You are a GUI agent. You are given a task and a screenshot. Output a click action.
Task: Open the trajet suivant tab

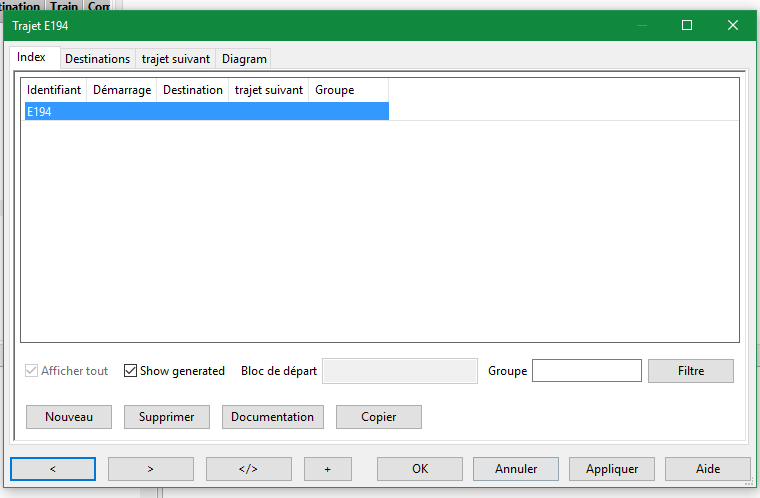coord(175,59)
